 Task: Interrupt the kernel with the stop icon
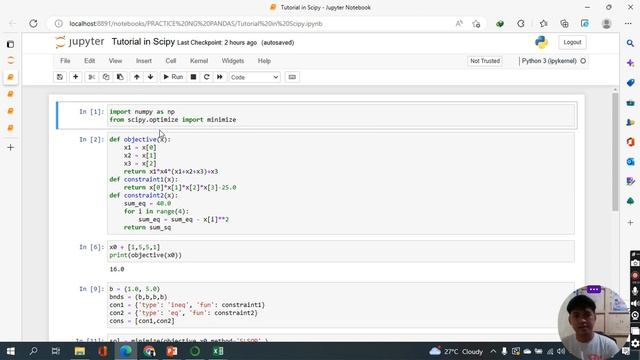pyautogui.click(x=193, y=77)
